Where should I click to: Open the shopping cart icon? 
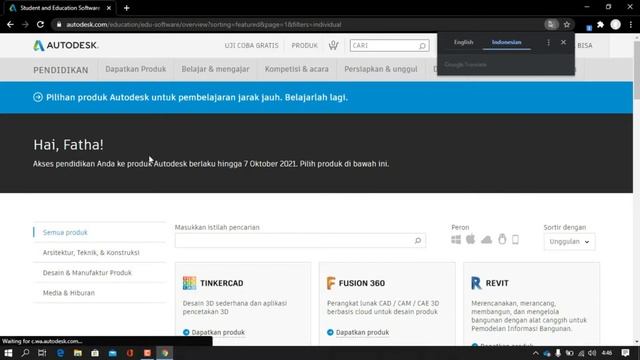(333, 45)
